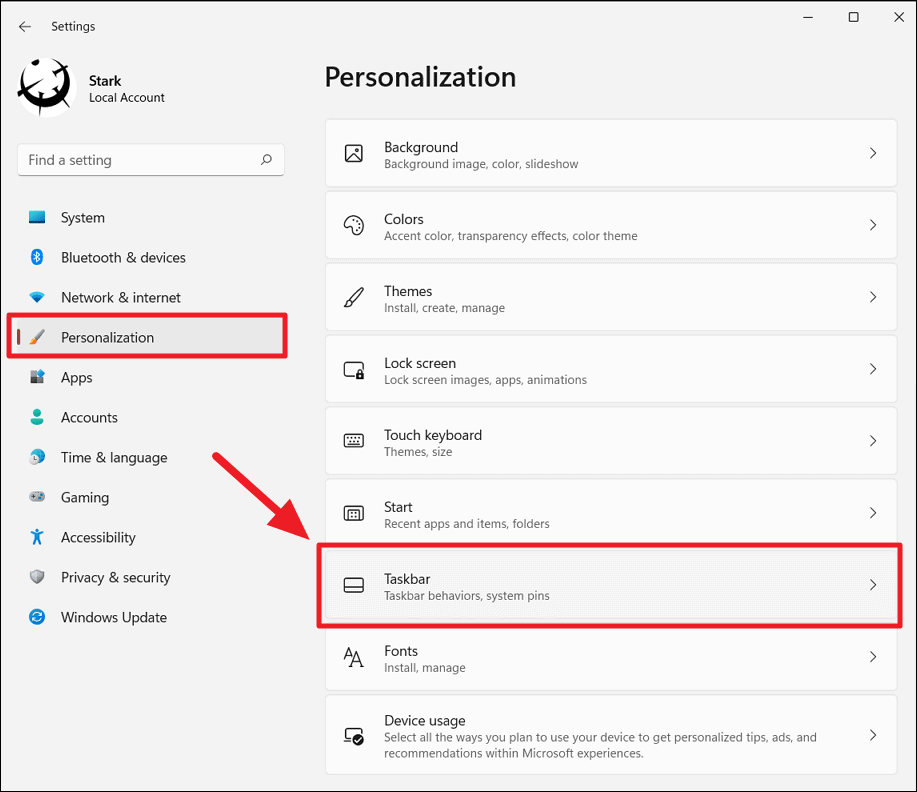Open Bluetooth & devices category
This screenshot has height=792, width=917.
click(x=123, y=257)
